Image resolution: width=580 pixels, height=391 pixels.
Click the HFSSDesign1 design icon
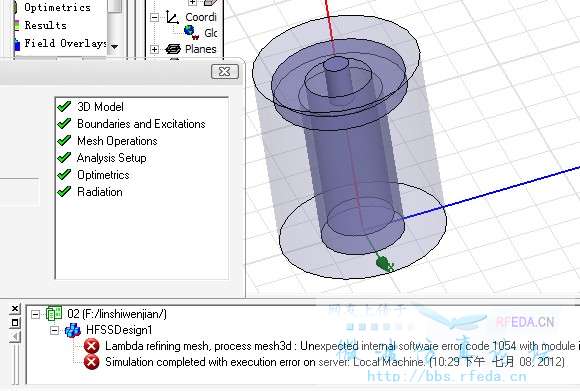[73, 330]
